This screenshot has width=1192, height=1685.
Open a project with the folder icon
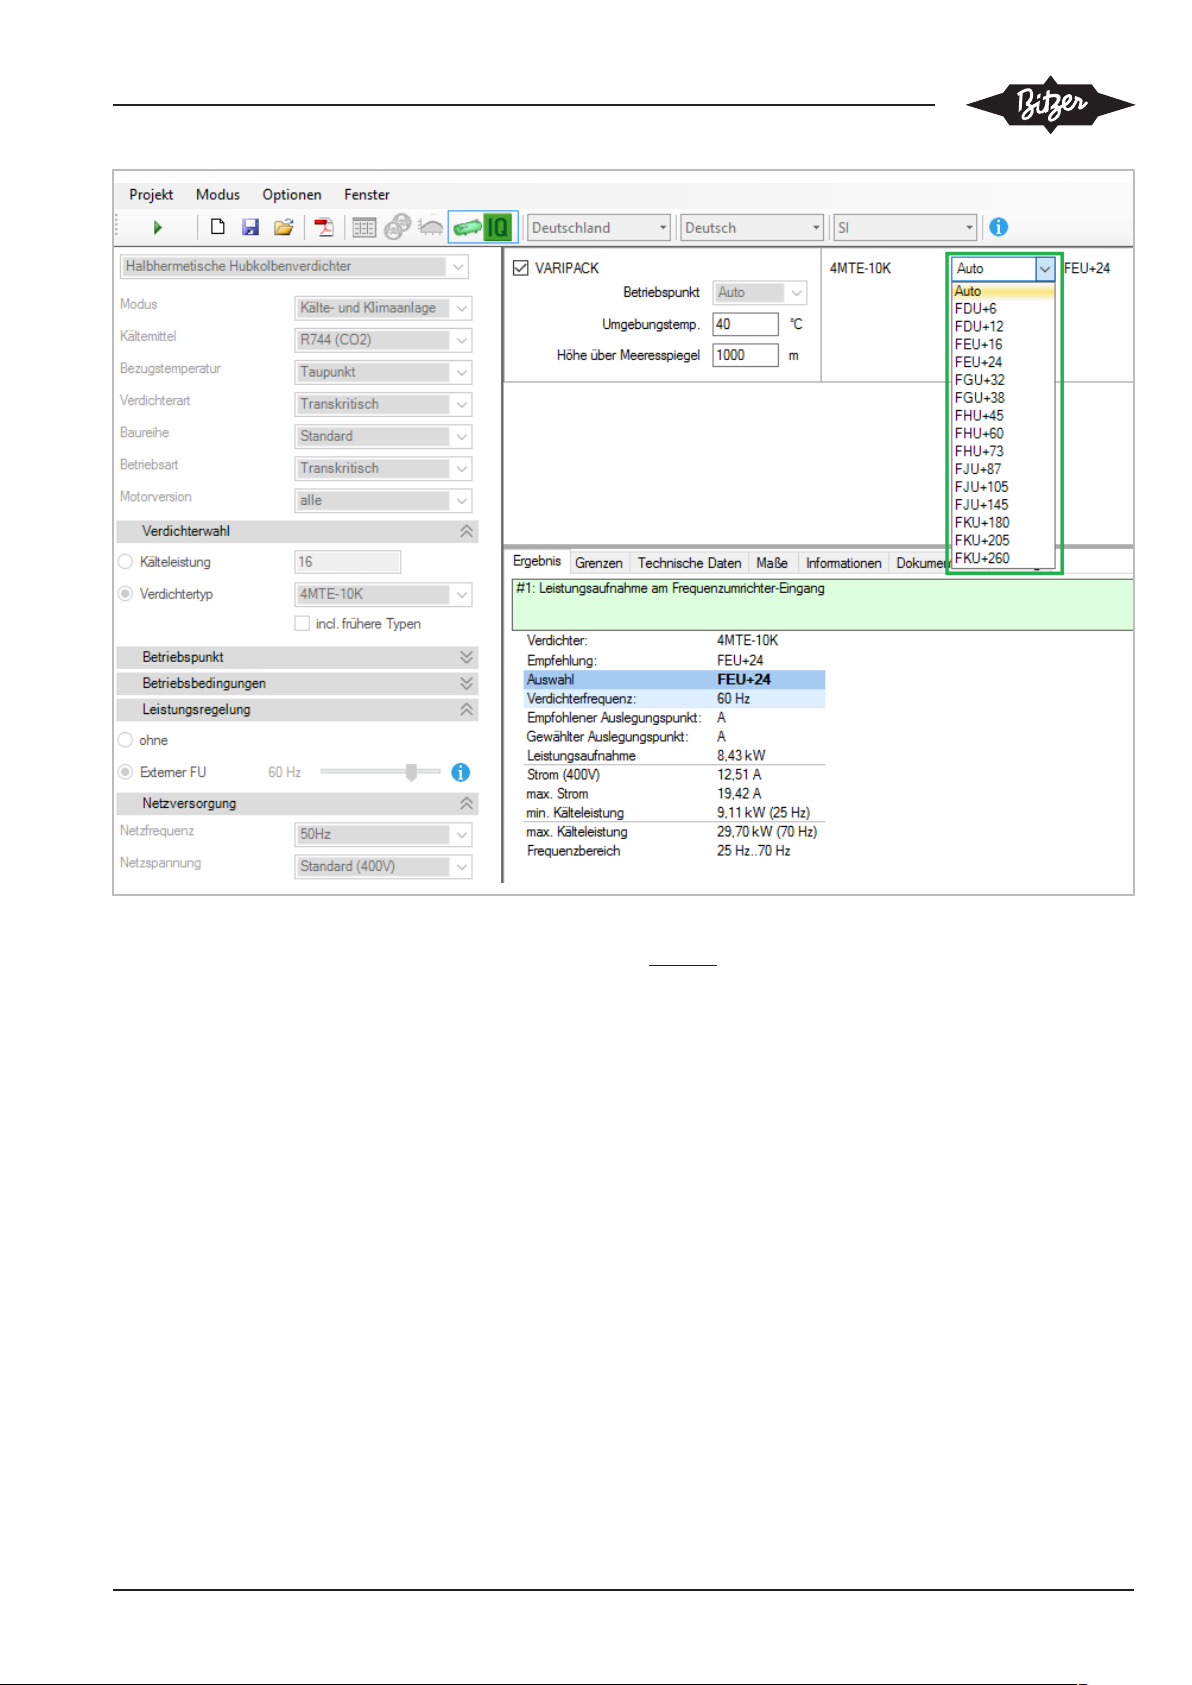coord(283,227)
